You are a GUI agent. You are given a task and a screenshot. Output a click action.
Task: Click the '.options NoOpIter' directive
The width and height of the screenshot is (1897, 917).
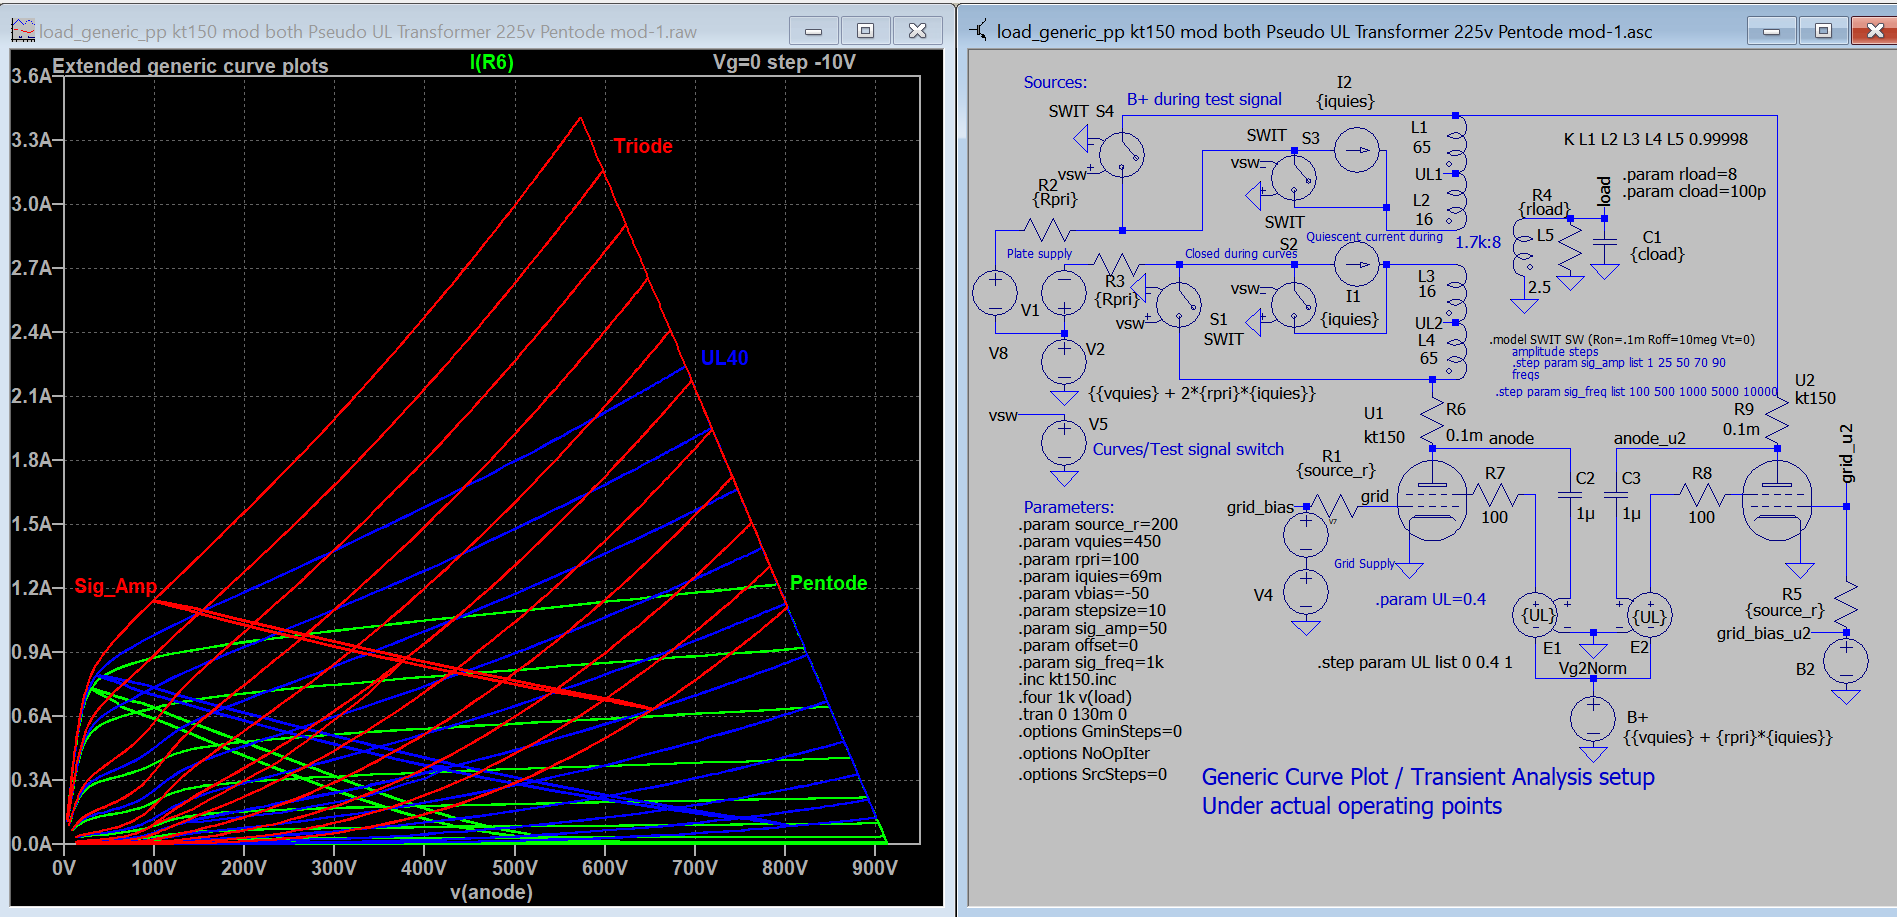(1085, 753)
